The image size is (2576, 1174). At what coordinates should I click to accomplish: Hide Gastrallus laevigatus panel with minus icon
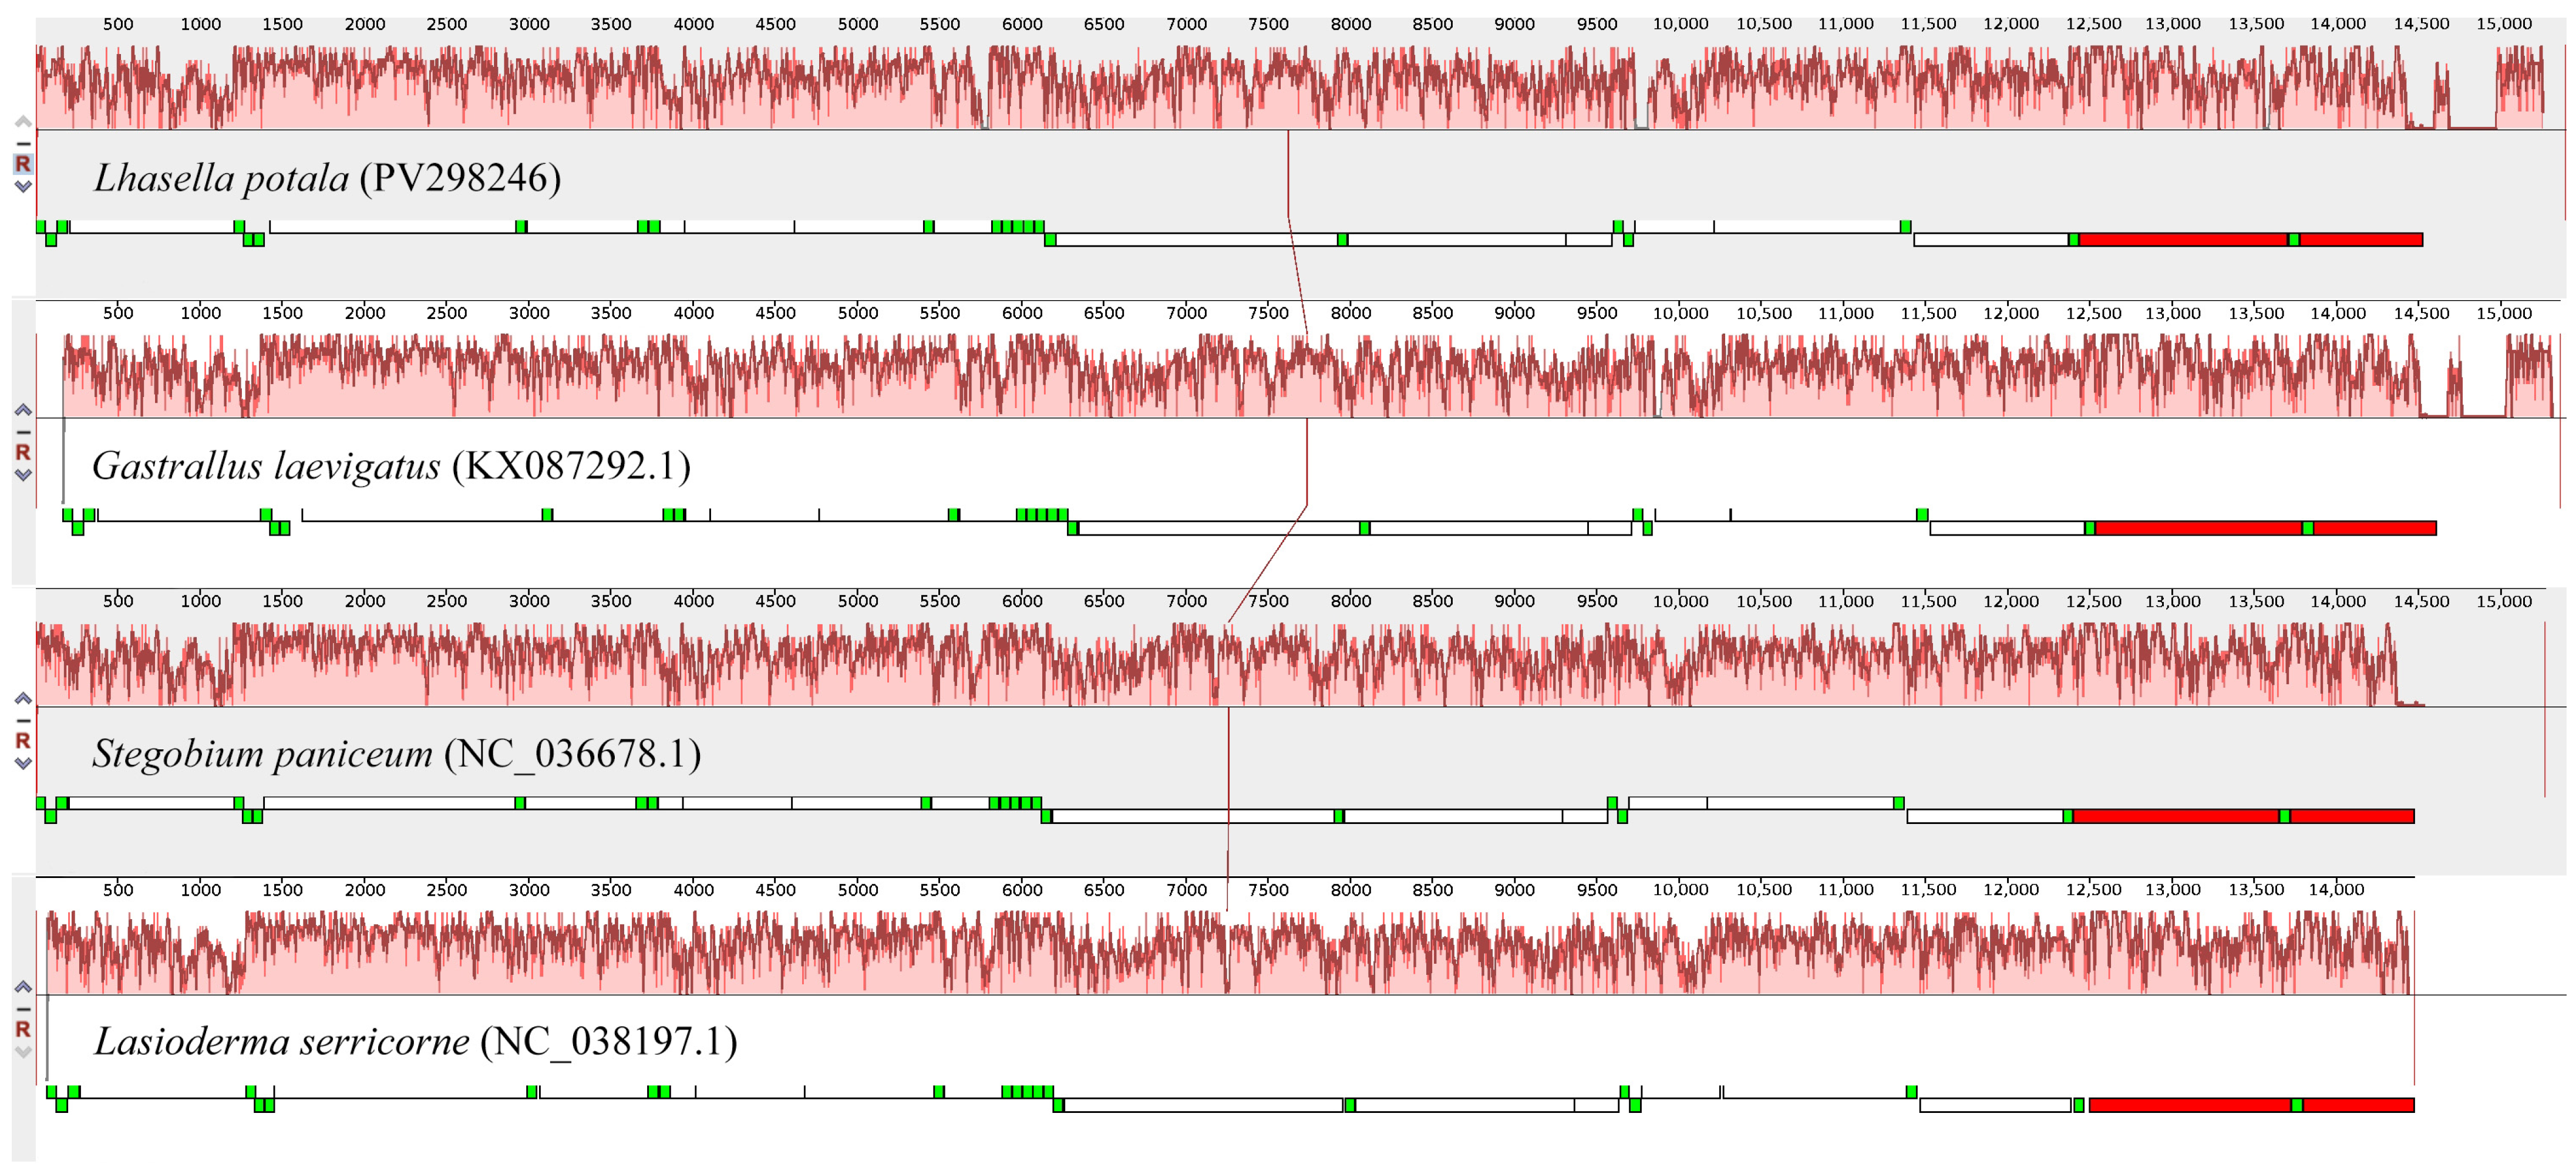23,432
